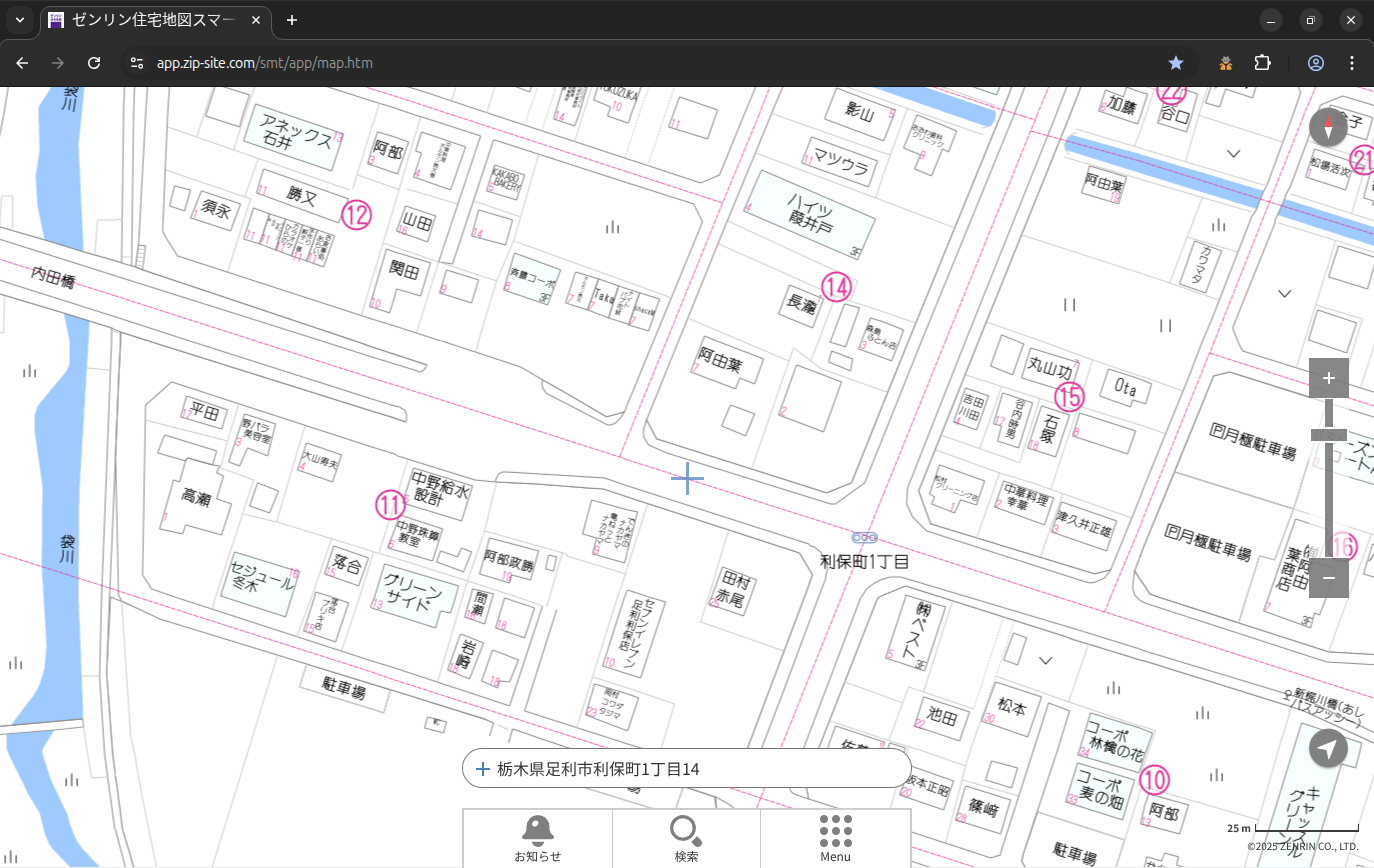
Task: Zoom out with the minus button
Action: [x=1328, y=578]
